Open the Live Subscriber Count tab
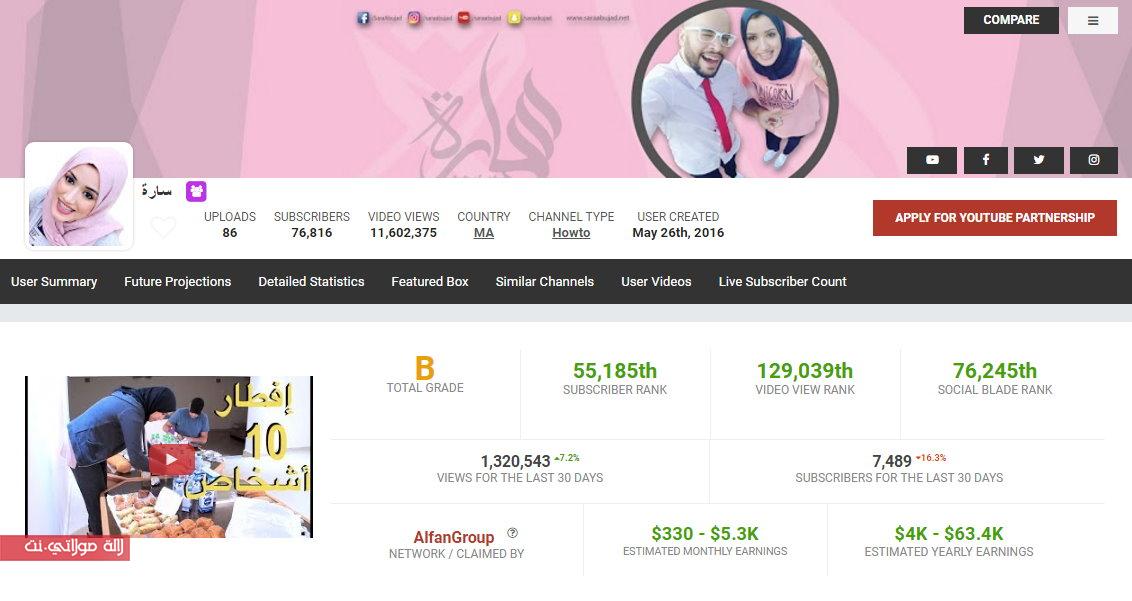The width and height of the screenshot is (1132, 601). click(x=782, y=282)
